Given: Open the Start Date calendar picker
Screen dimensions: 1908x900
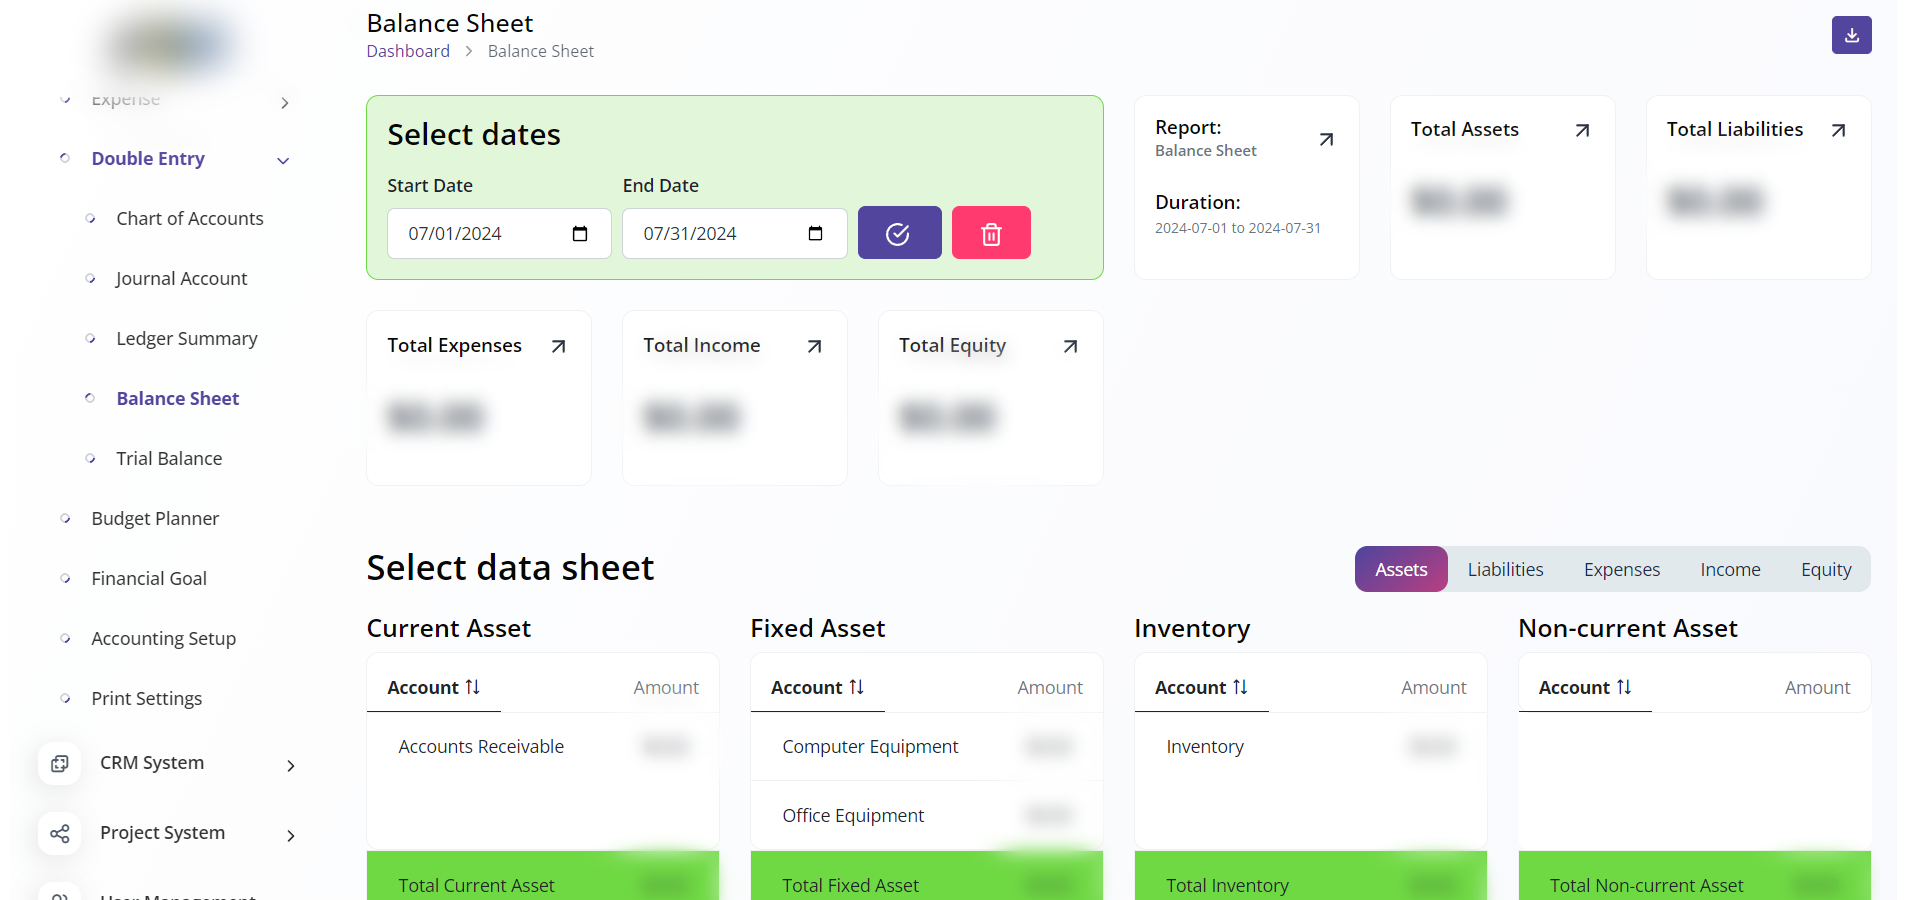Looking at the screenshot, I should click(580, 234).
